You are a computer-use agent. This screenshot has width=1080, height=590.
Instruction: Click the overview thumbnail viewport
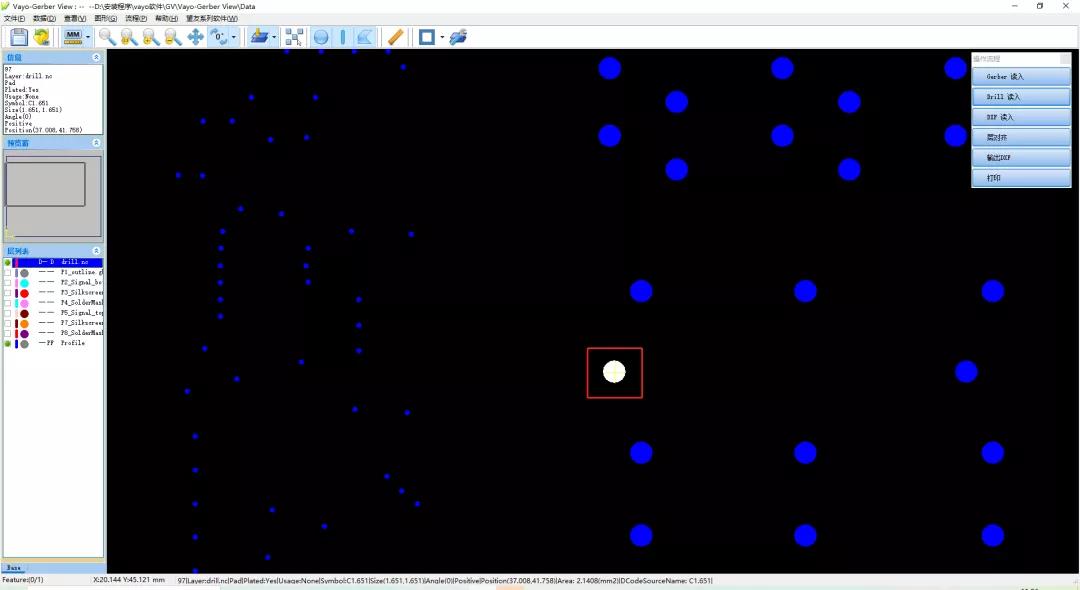coord(45,184)
